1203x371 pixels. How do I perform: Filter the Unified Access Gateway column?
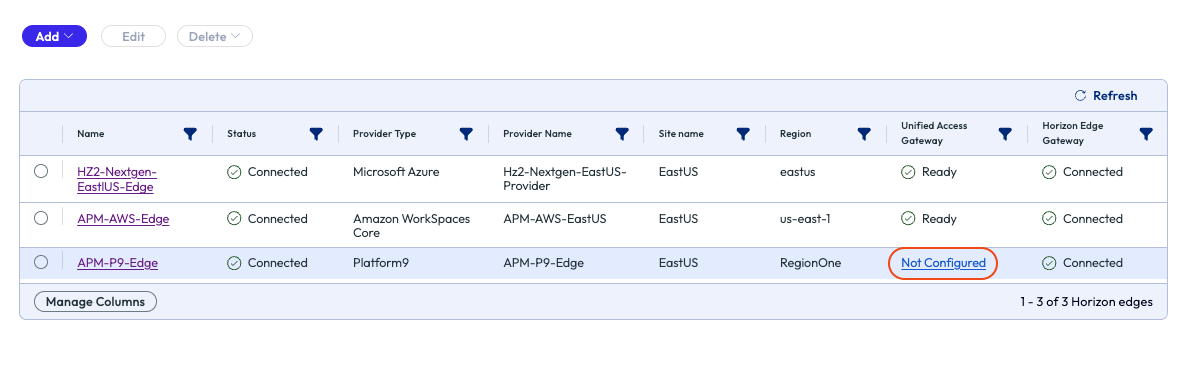[1006, 133]
